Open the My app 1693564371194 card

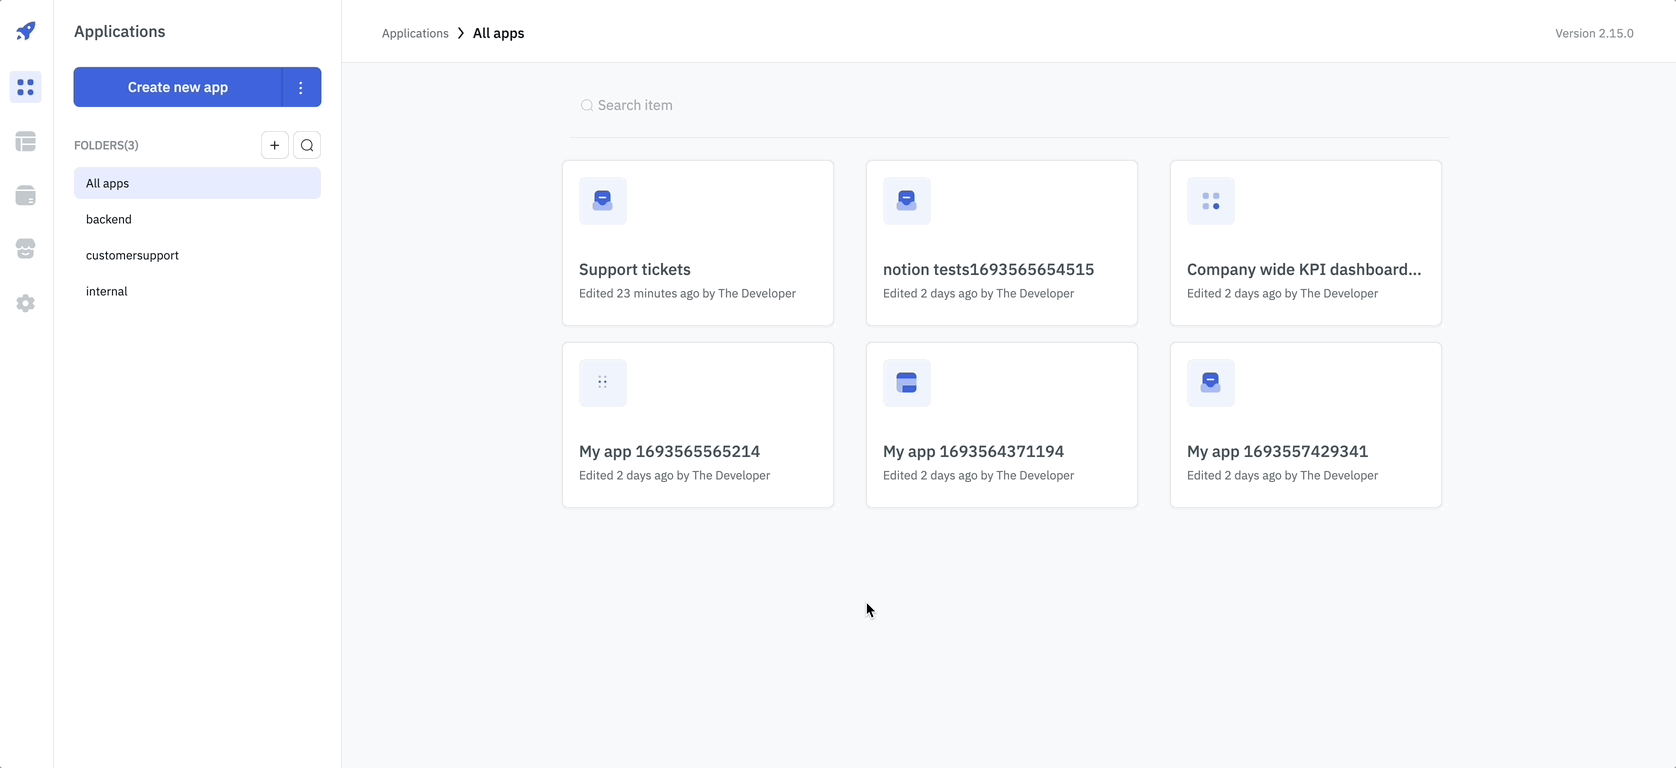pyautogui.click(x=1001, y=425)
